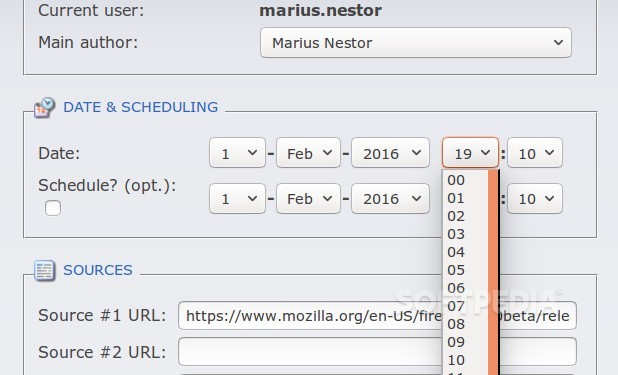Choose hour 08 from the dropdown list
Screen dimensions: 618x375
(x=465, y=324)
